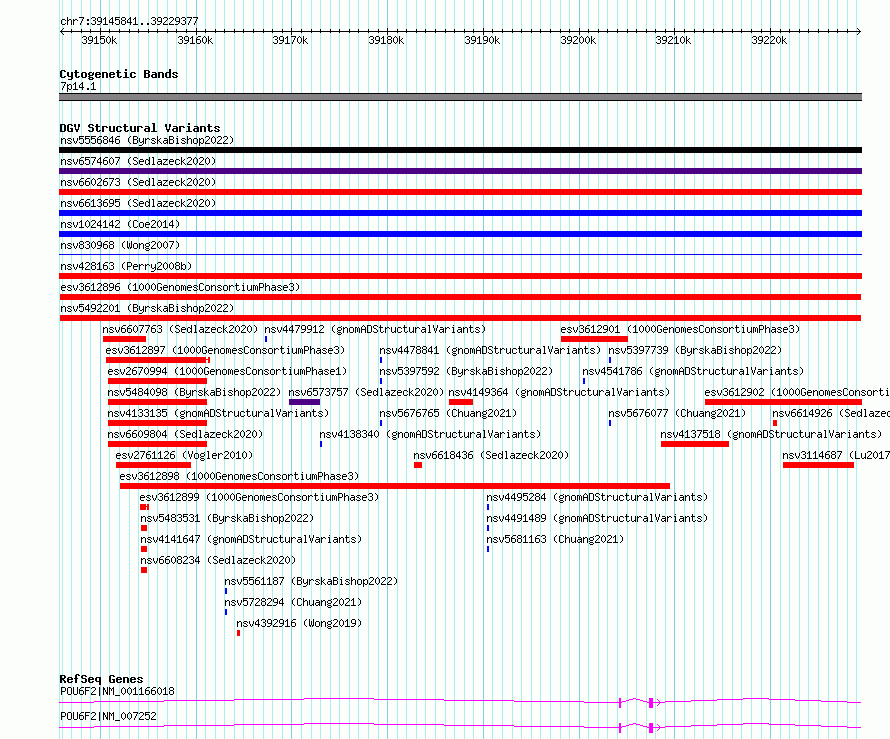This screenshot has width=890, height=739.
Task: Select the 7p14.1 cytogenetic band bar
Action: click(x=460, y=97)
